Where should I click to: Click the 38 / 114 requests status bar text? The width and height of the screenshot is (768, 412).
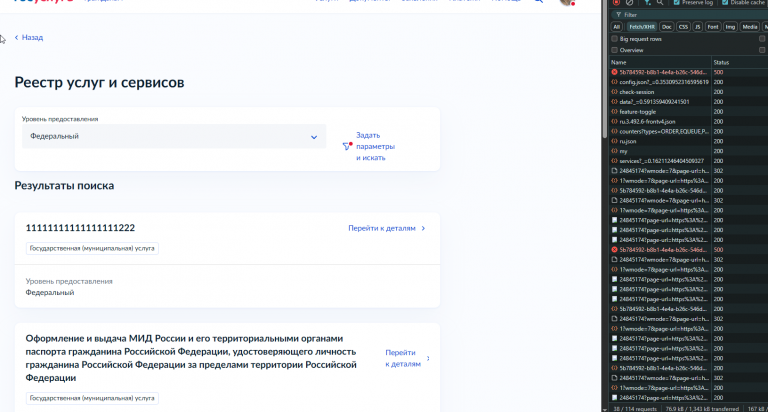(x=635, y=409)
